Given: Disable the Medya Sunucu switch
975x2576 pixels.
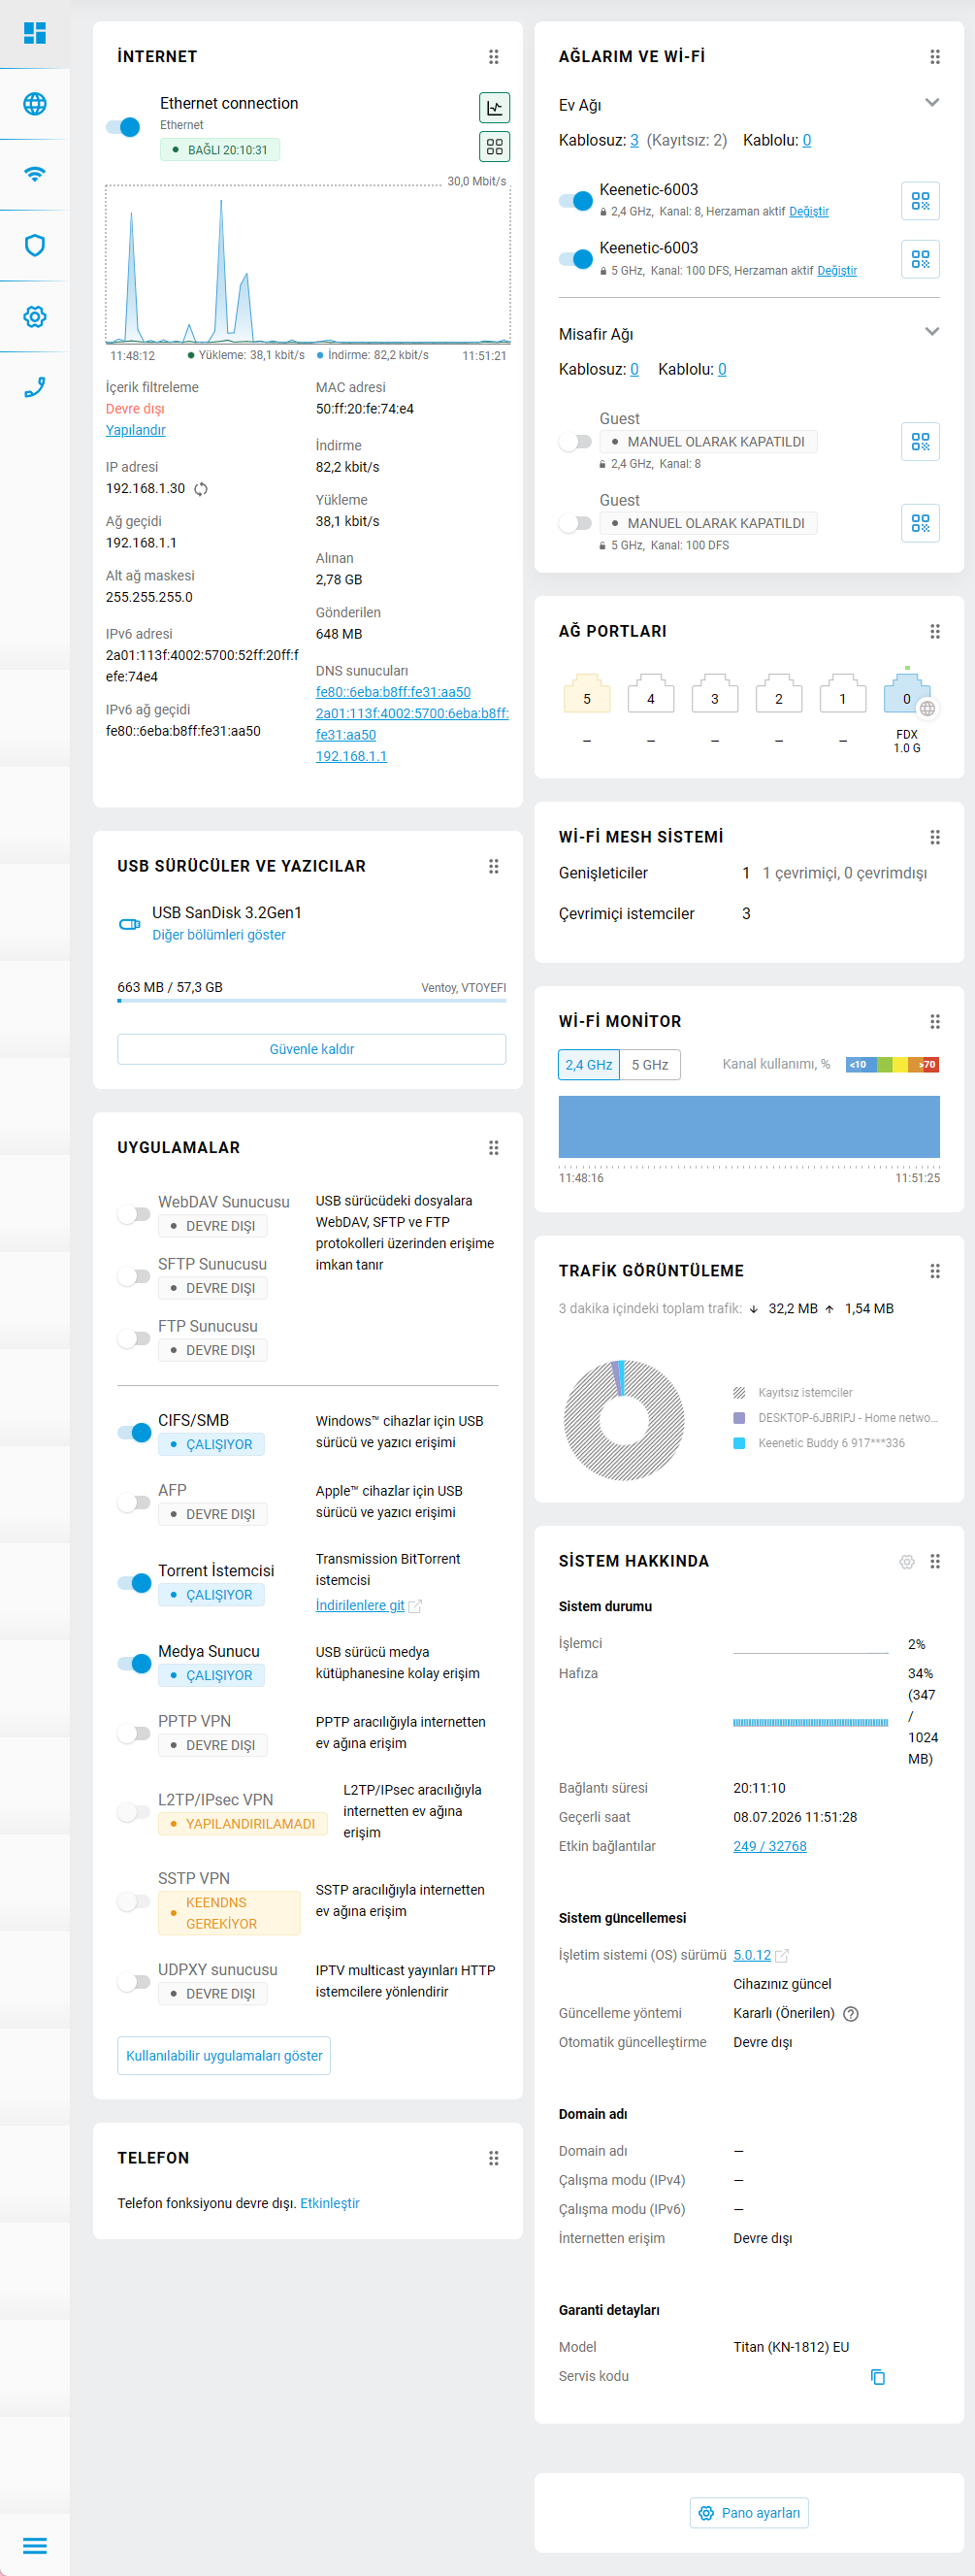Looking at the screenshot, I should pyautogui.click(x=134, y=1663).
